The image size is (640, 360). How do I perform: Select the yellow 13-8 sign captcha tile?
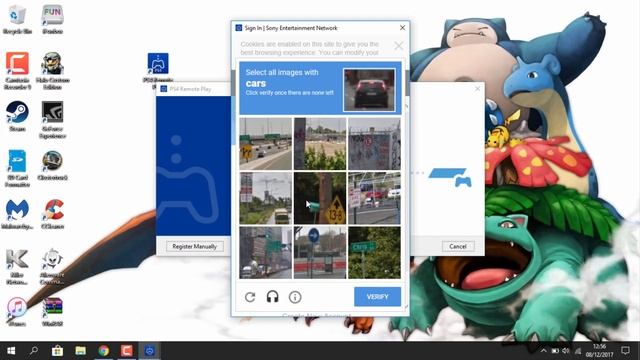(x=320, y=198)
